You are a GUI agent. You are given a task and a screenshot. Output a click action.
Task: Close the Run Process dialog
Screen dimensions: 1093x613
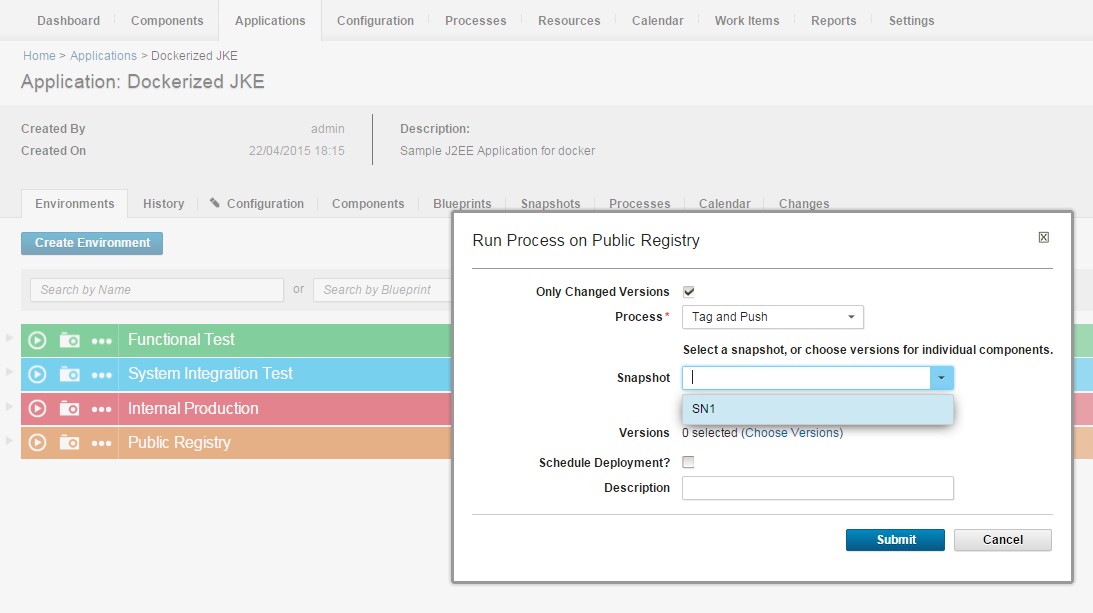[x=1044, y=237]
